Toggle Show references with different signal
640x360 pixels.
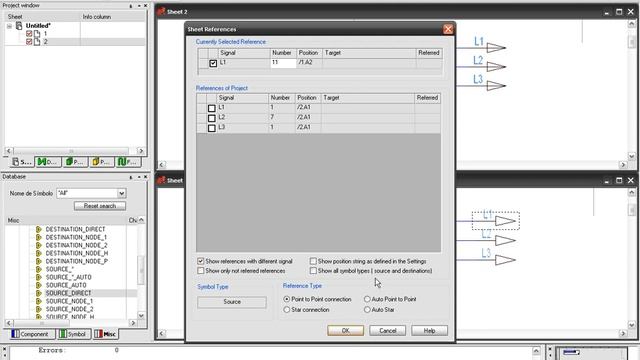tap(200, 261)
